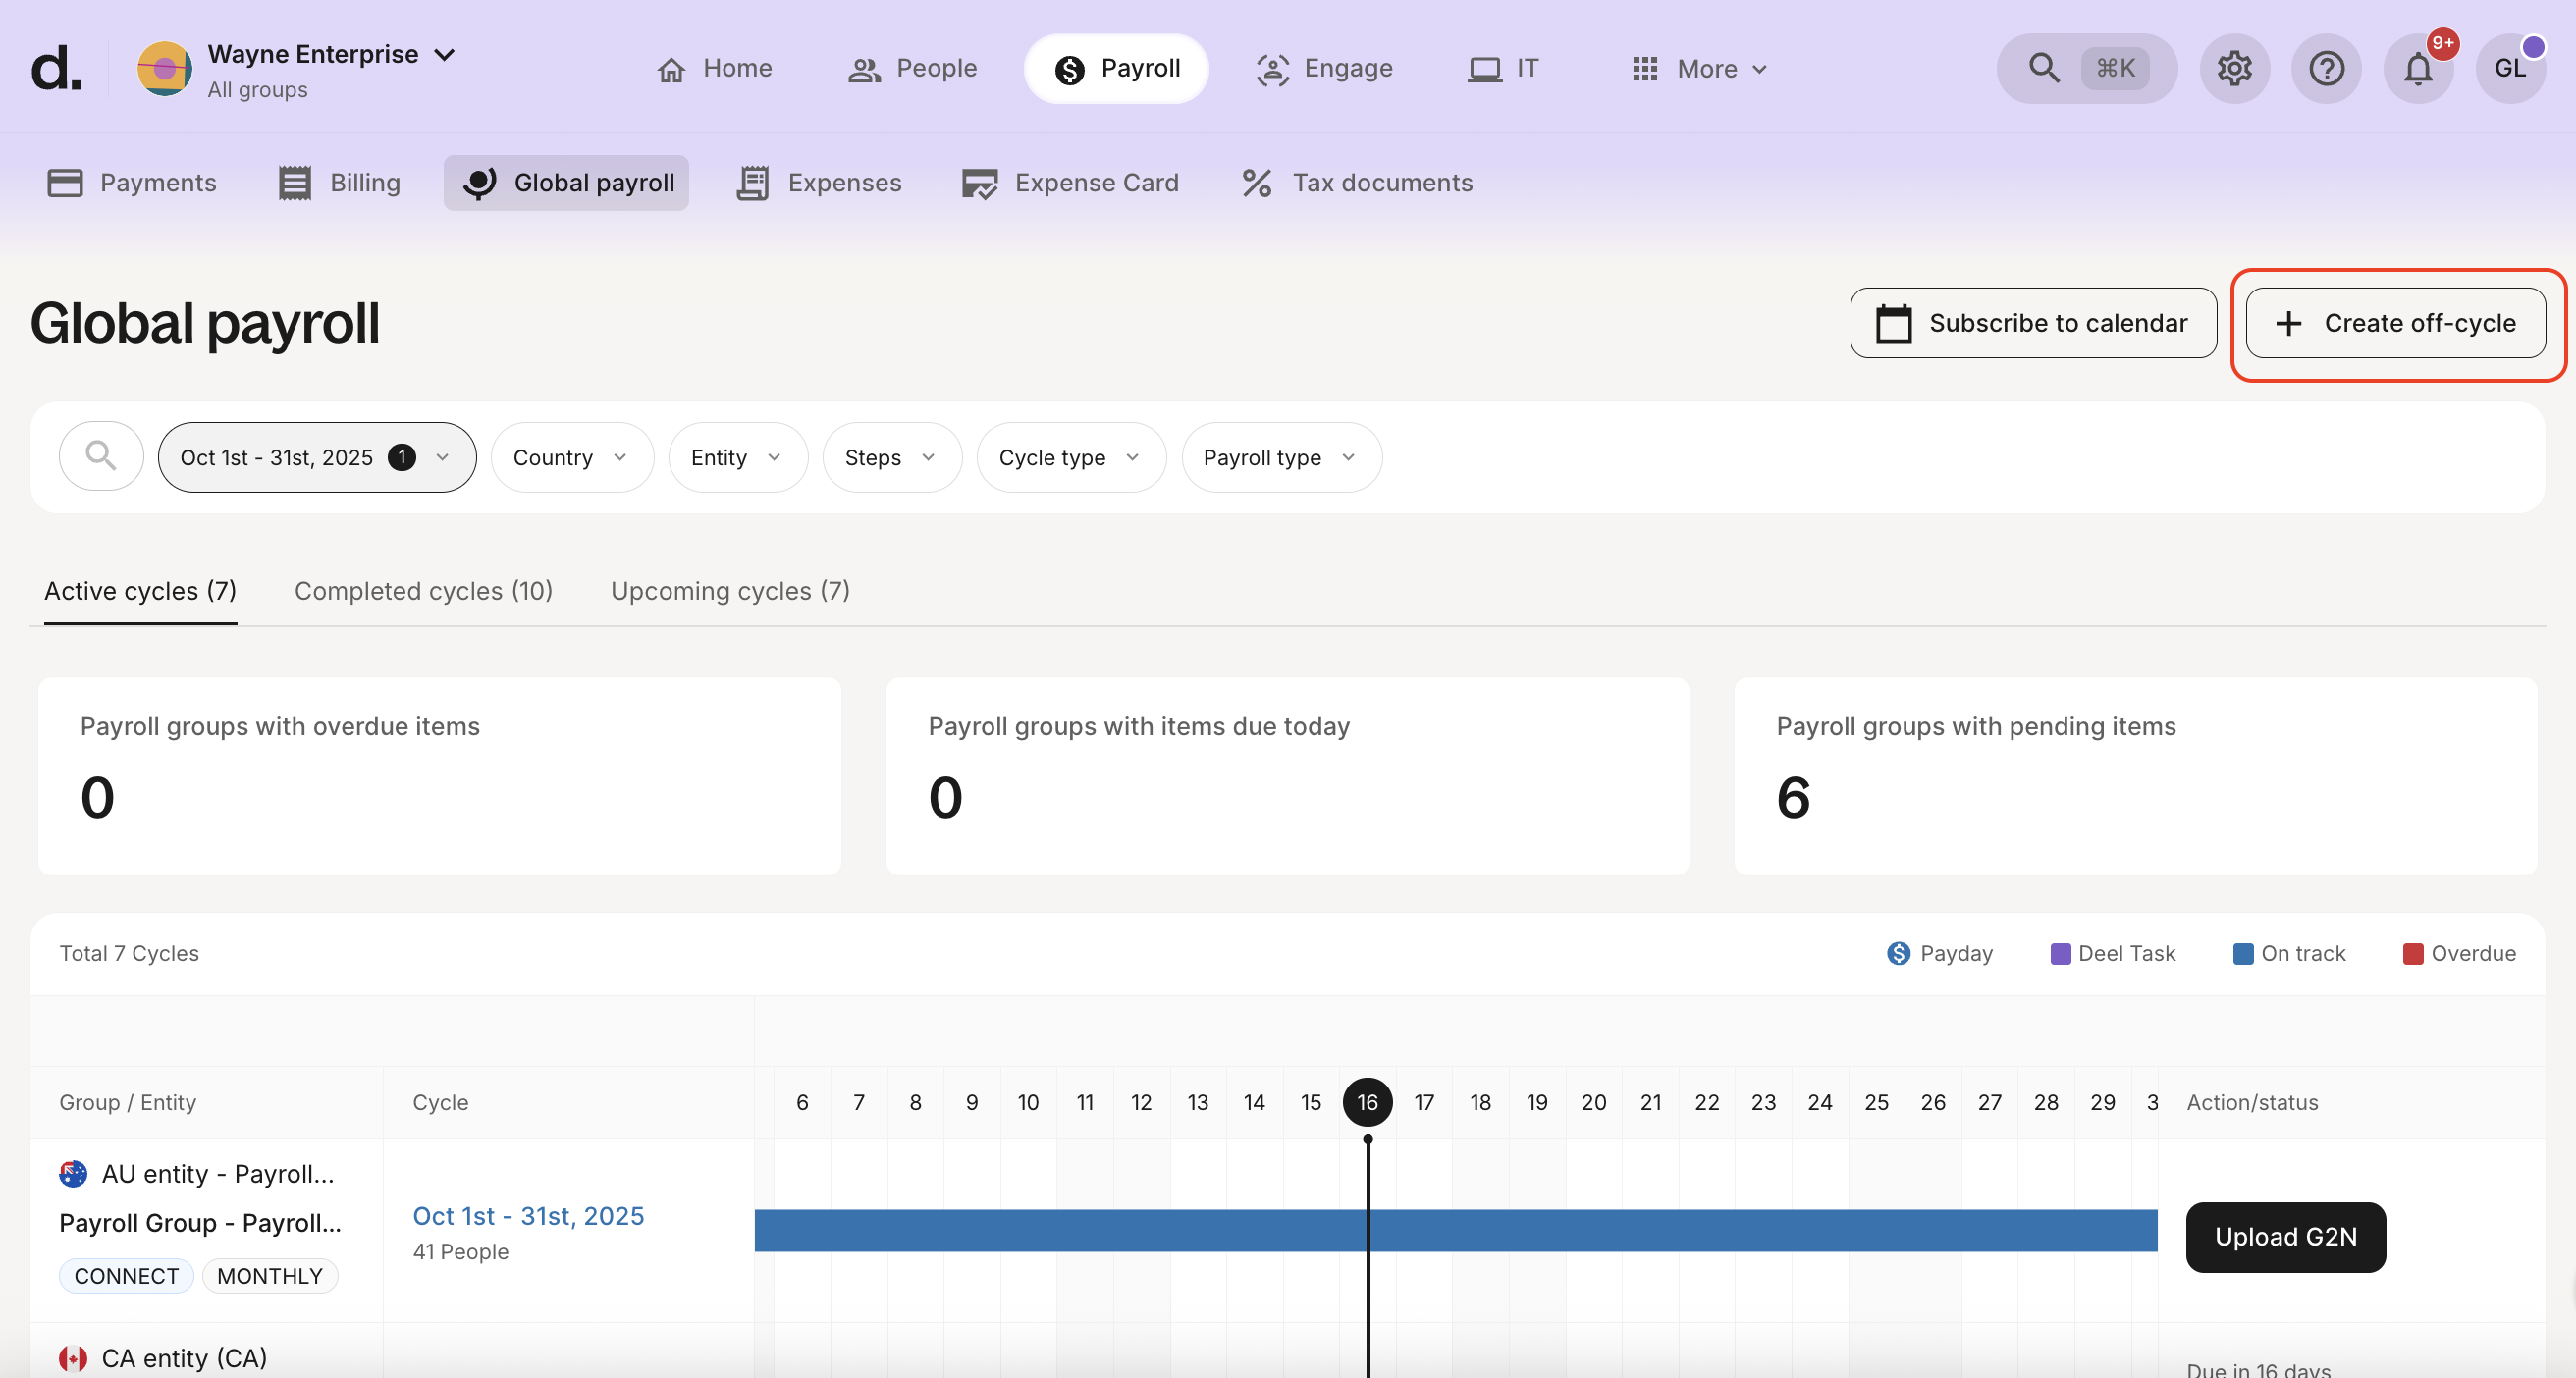This screenshot has width=2576, height=1378.
Task: Open the GL user avatar menu
Action: 2510,68
